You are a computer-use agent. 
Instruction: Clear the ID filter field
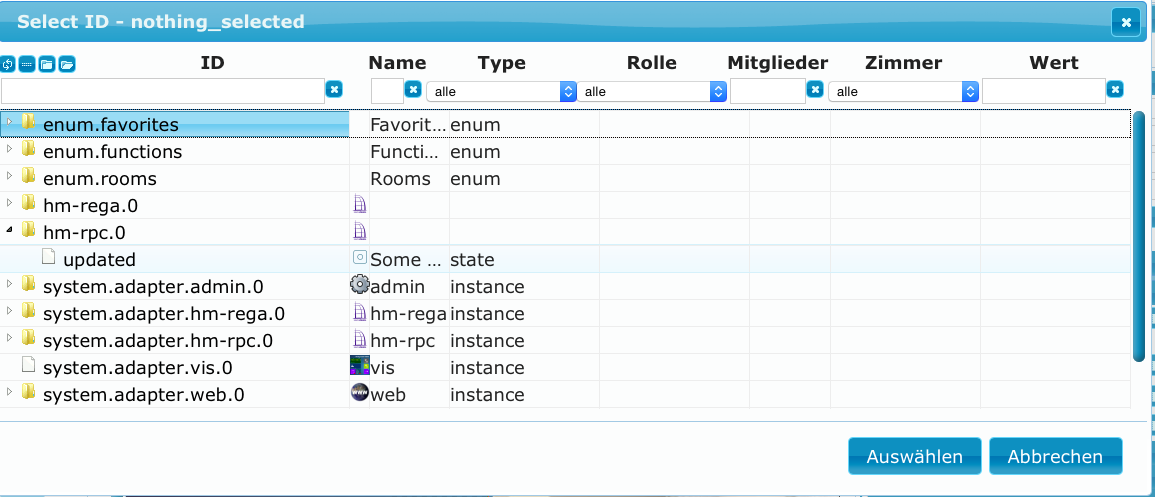pos(334,90)
